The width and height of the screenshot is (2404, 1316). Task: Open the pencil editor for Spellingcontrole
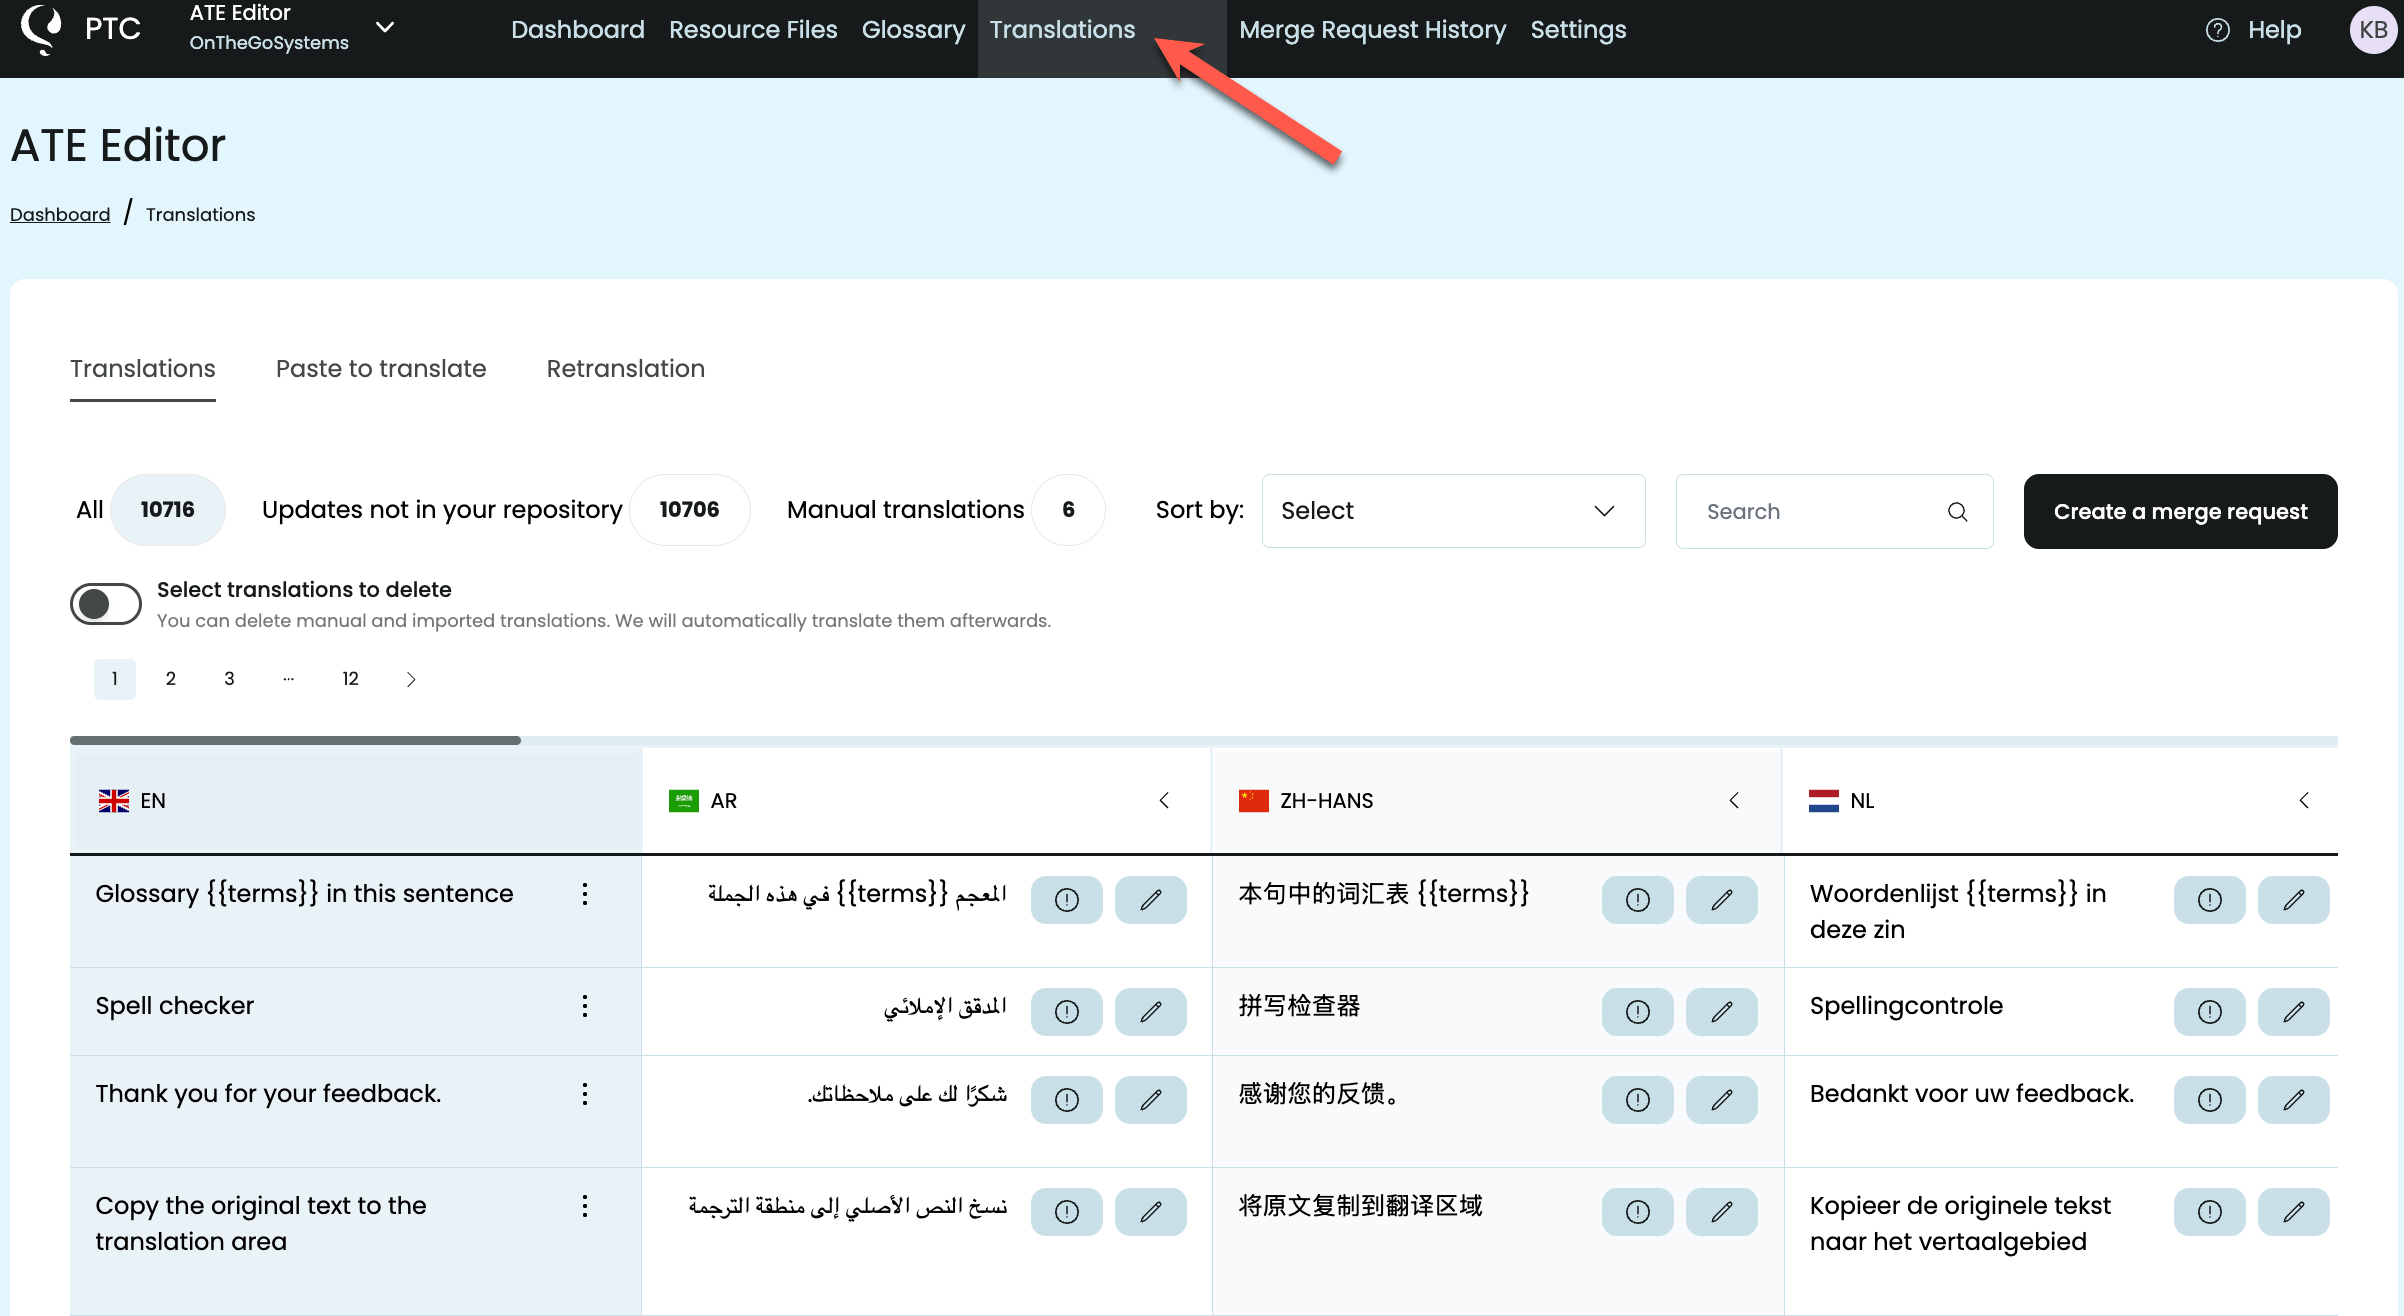click(2294, 1011)
